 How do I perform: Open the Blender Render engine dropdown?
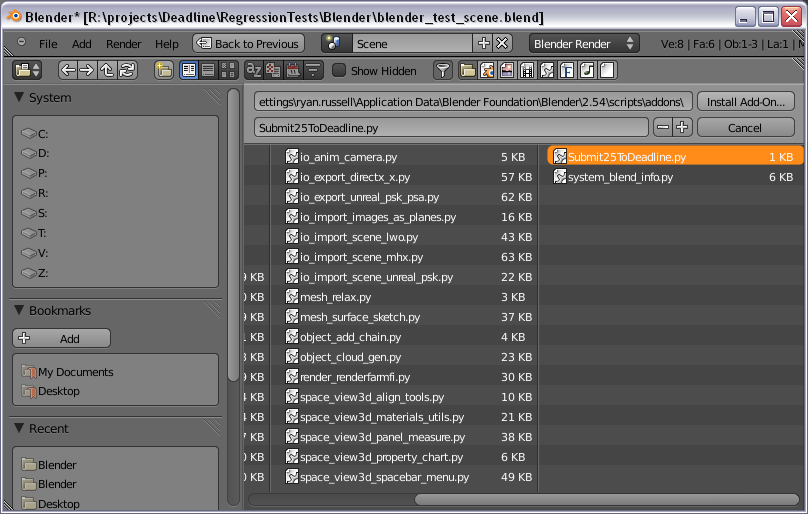point(584,43)
